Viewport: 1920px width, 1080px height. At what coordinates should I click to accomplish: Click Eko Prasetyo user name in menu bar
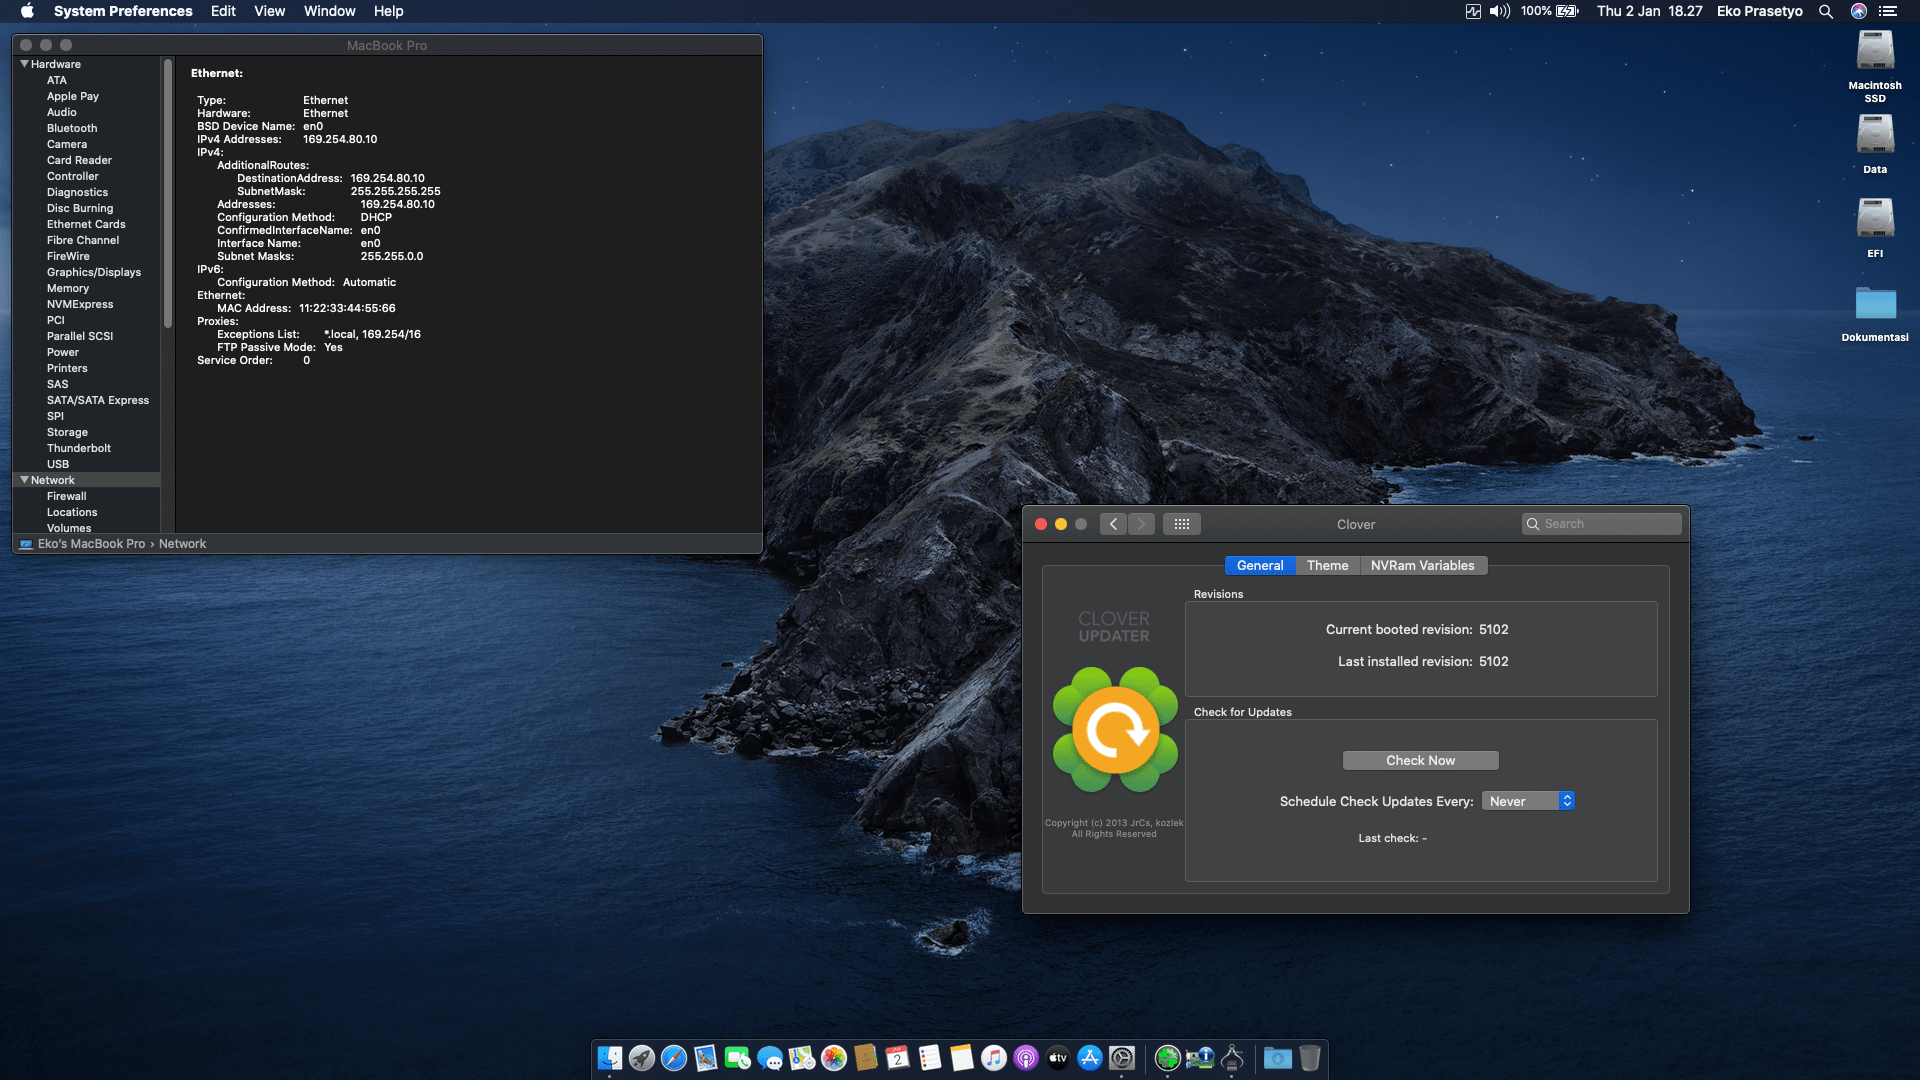(x=1760, y=11)
